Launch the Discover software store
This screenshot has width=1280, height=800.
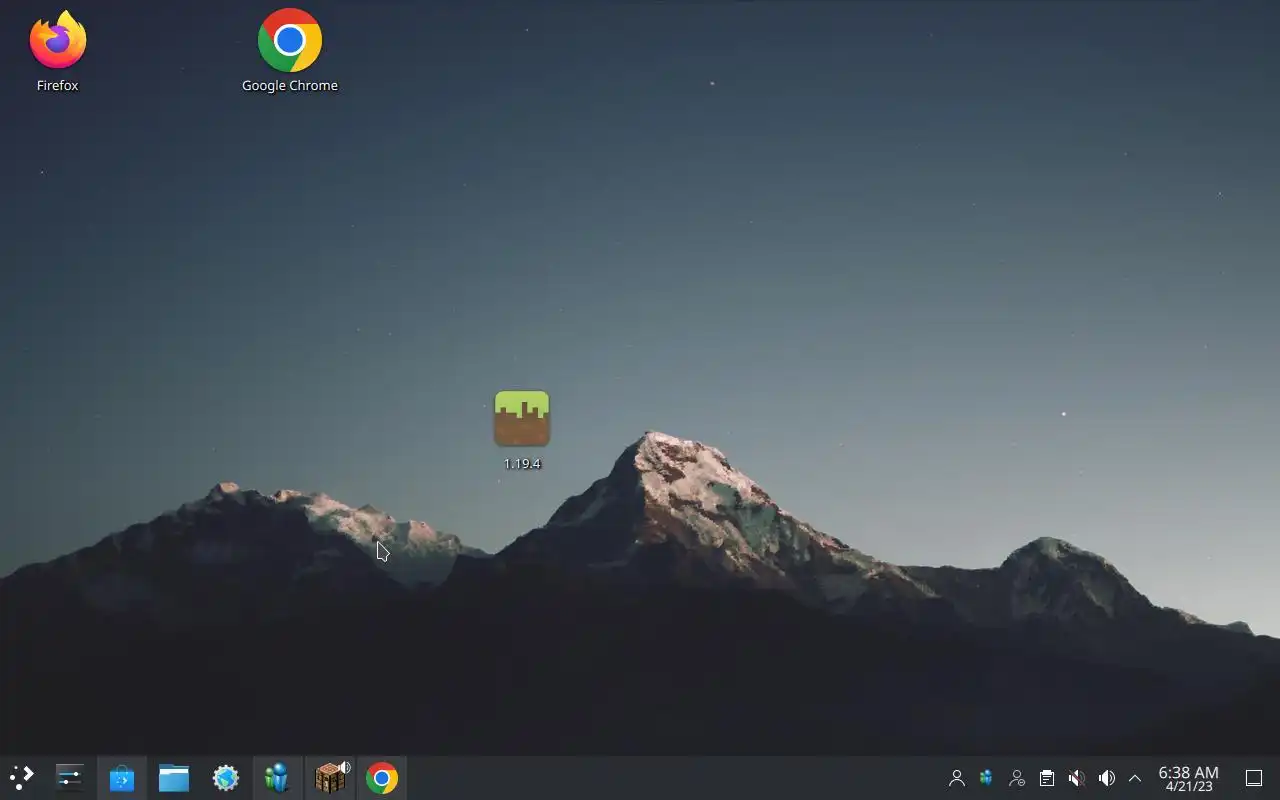click(122, 778)
